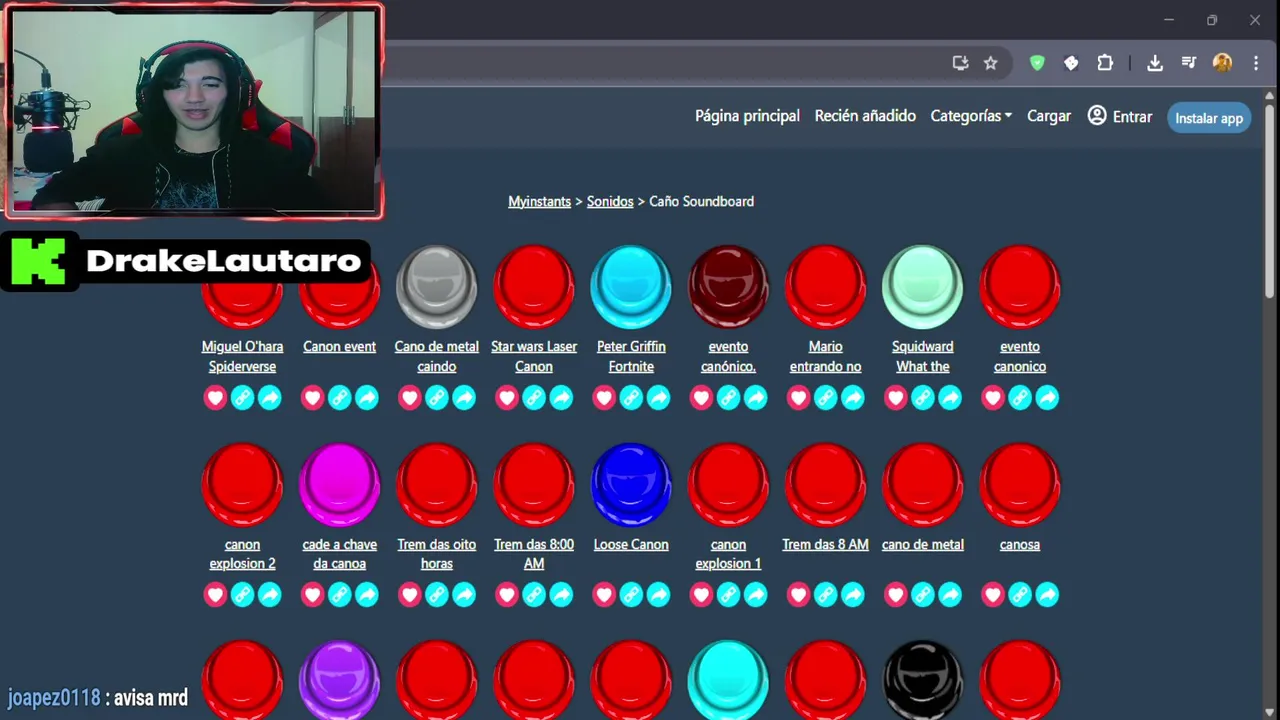Play the Squidward What the mint button
1280x720 pixels.
point(922,287)
